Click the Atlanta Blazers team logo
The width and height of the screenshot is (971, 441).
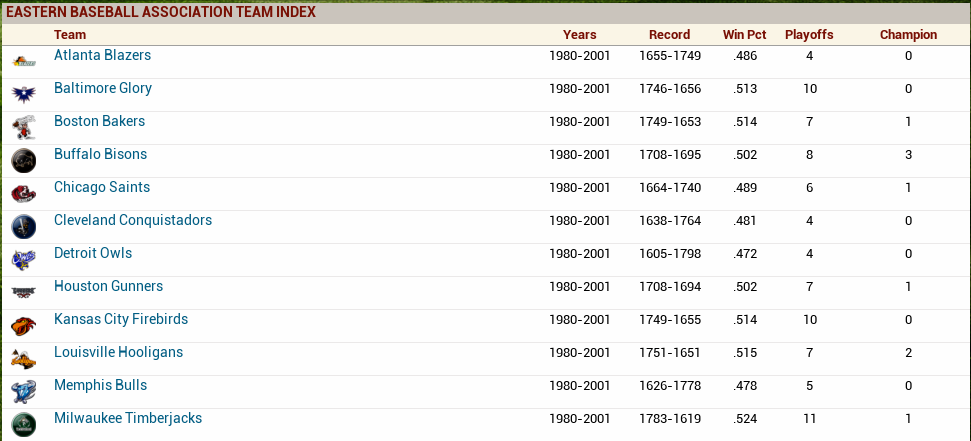pyautogui.click(x=24, y=62)
